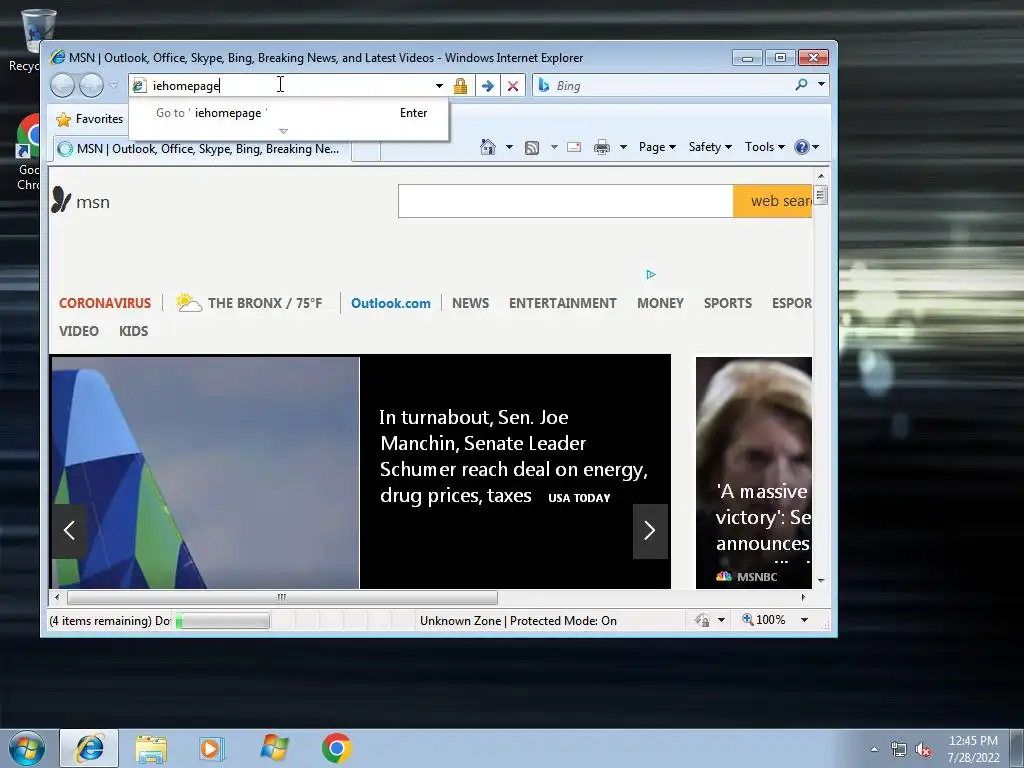Click the Back navigation button

[x=63, y=86]
